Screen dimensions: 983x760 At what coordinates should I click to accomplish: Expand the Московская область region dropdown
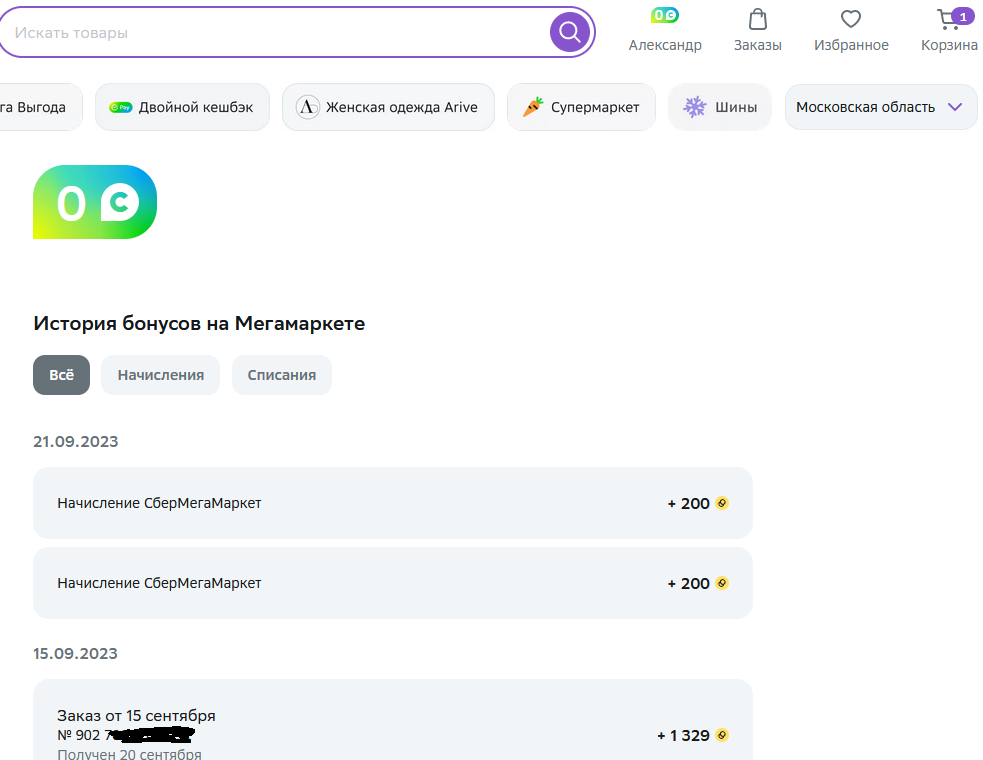click(881, 107)
